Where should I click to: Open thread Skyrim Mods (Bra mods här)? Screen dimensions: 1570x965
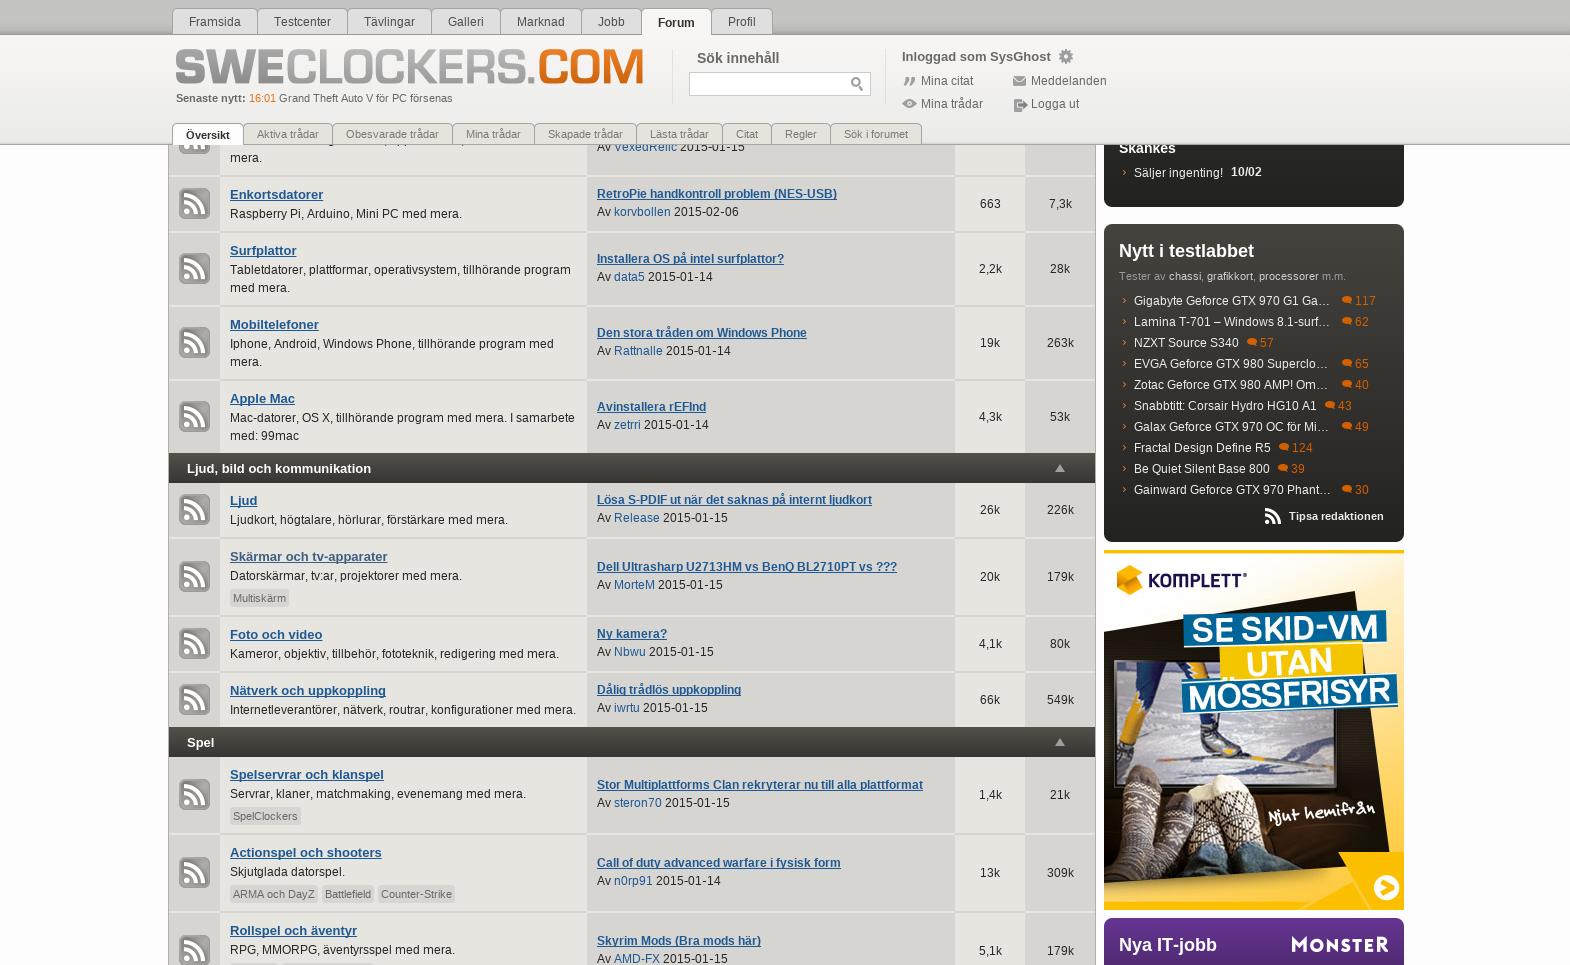[x=678, y=940]
